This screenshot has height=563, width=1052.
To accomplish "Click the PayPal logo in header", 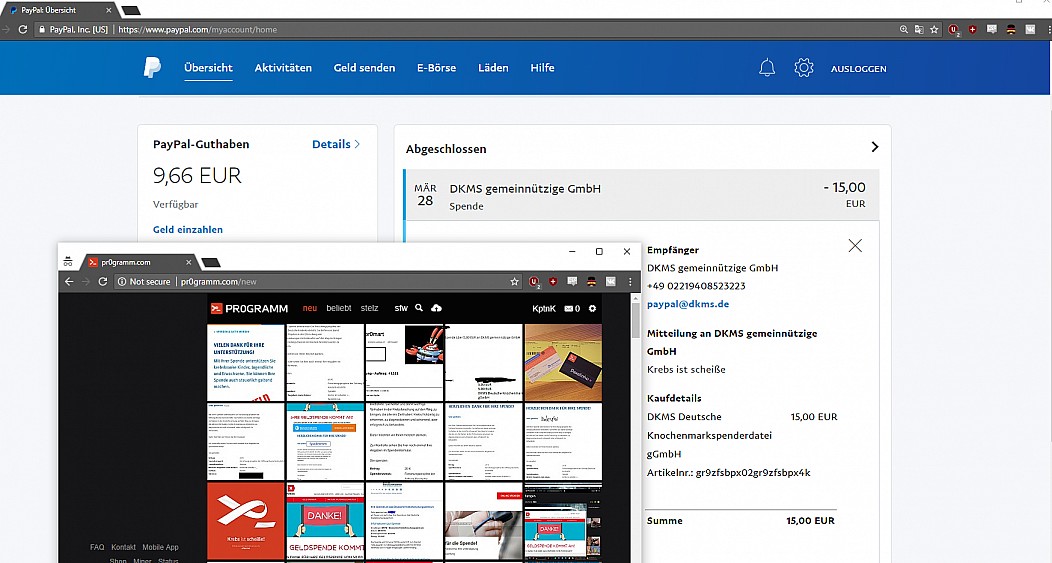I will 152,67.
